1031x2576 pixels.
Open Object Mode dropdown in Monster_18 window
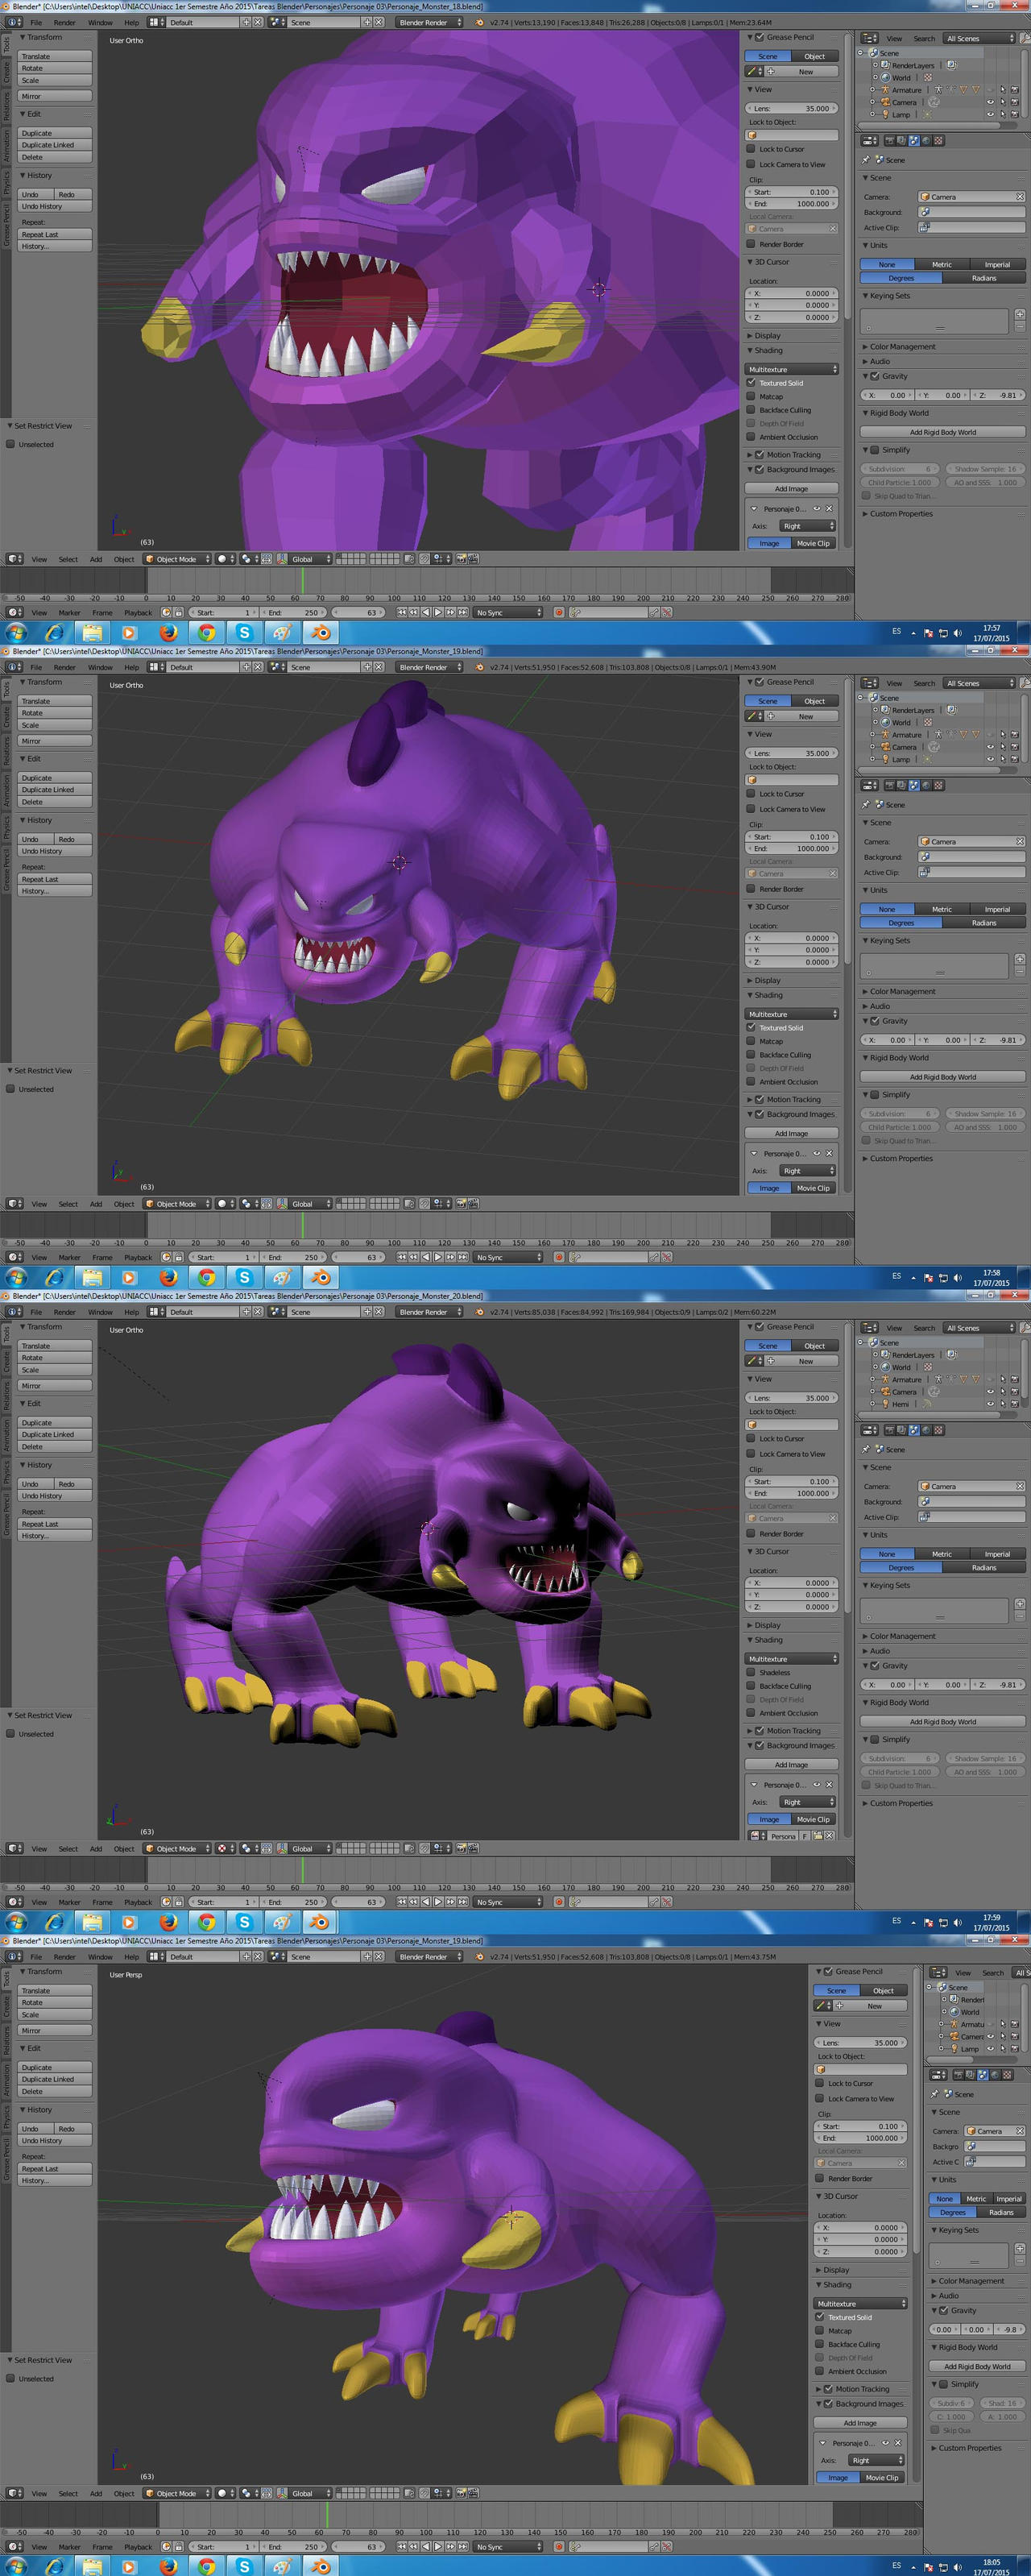(x=177, y=559)
